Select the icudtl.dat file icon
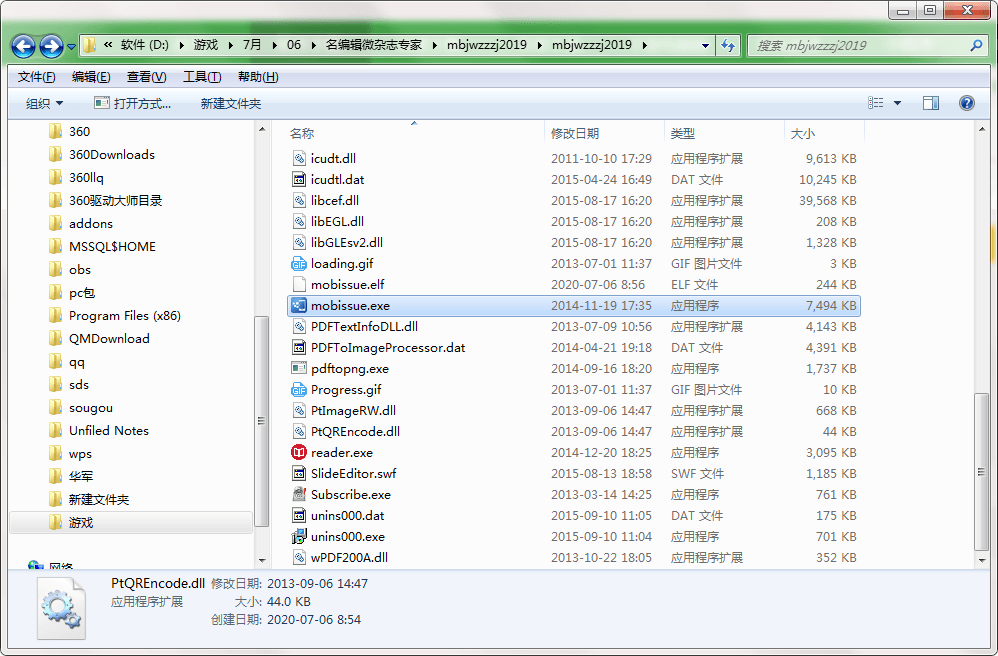This screenshot has height=656, width=998. (x=299, y=179)
